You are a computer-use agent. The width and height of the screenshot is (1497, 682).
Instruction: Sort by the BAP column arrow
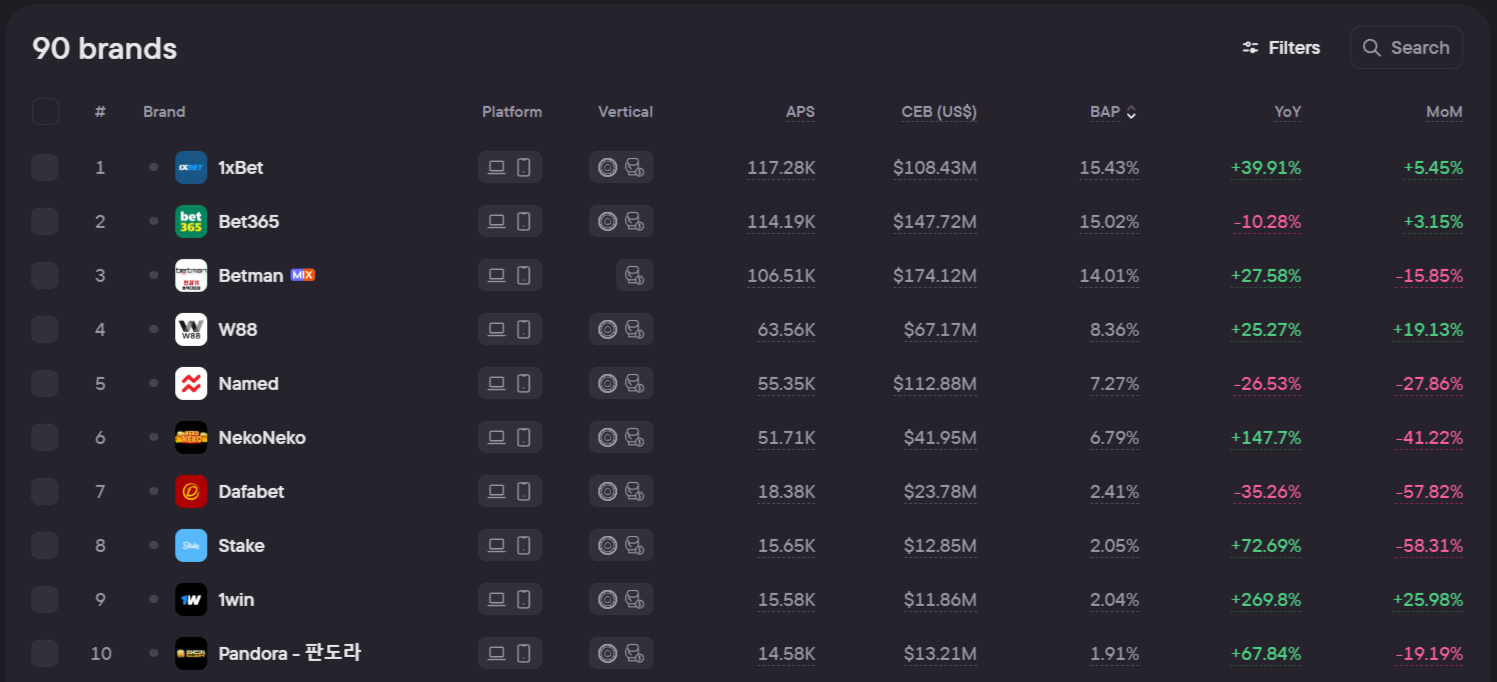point(1131,113)
